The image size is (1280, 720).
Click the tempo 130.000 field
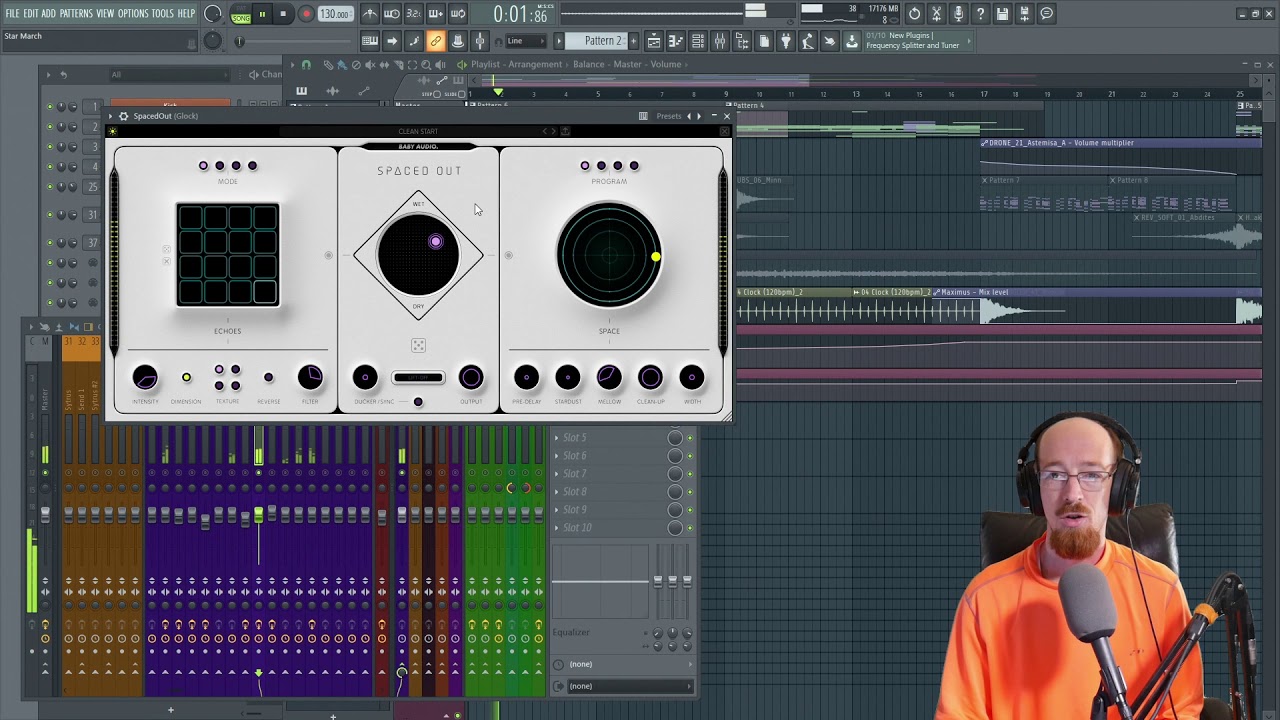click(335, 14)
